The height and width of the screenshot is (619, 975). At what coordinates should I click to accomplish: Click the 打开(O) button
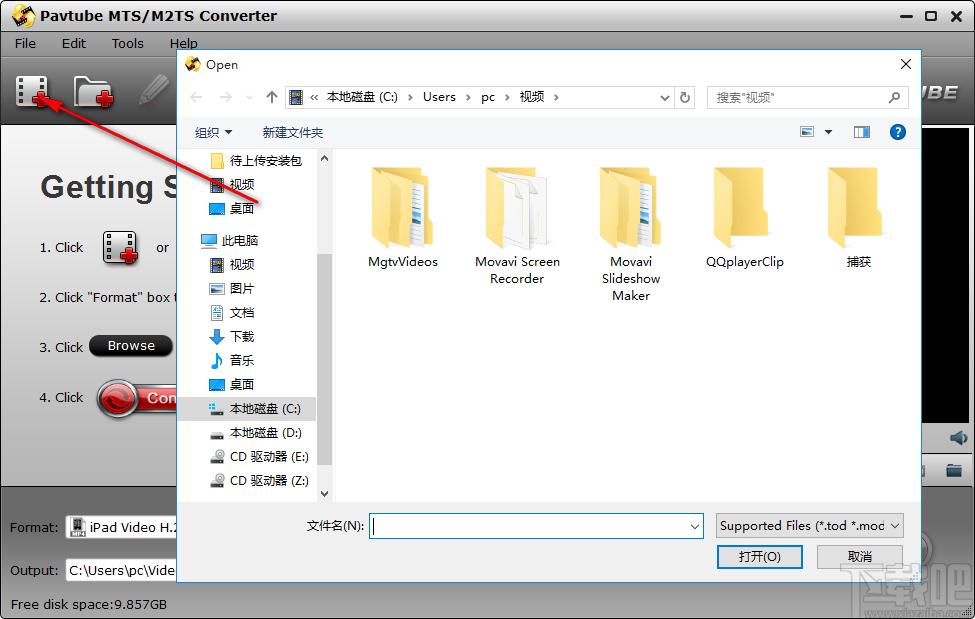(x=759, y=556)
